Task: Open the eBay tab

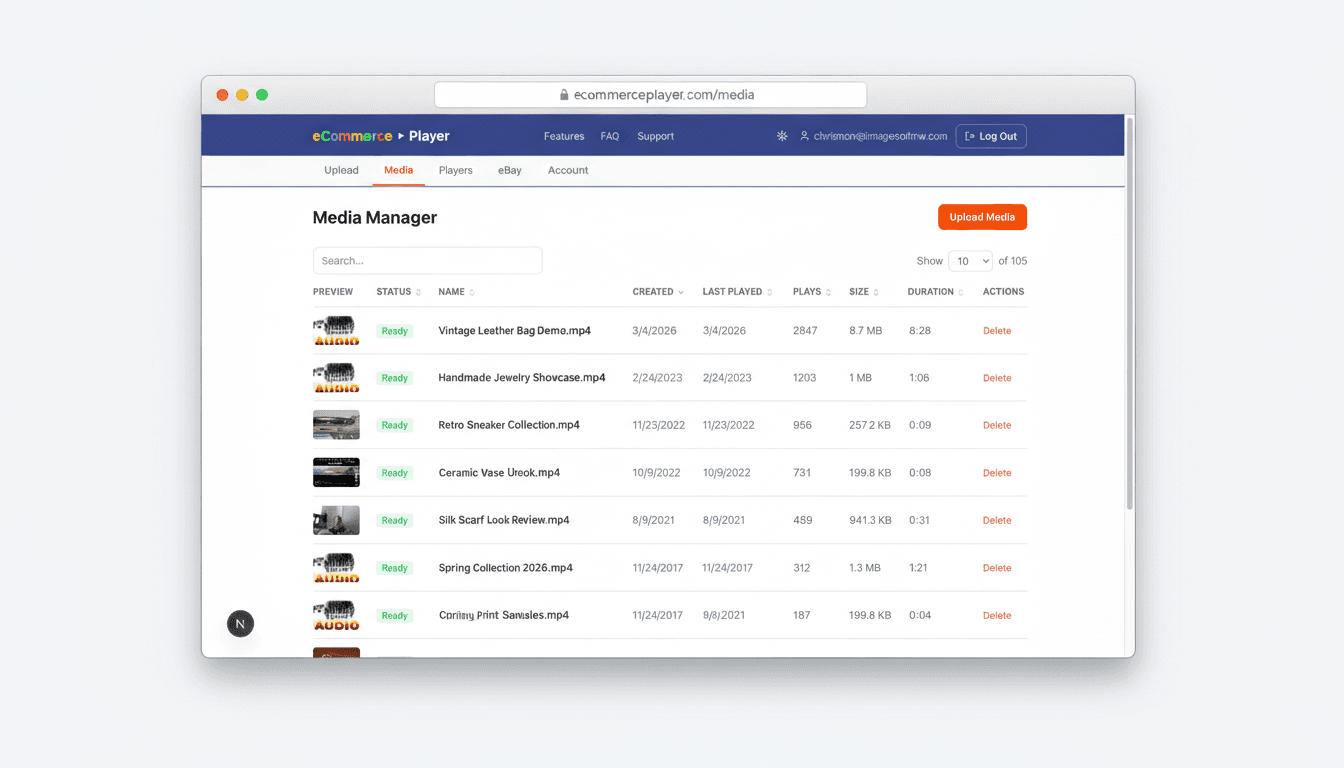Action: pyautogui.click(x=509, y=170)
